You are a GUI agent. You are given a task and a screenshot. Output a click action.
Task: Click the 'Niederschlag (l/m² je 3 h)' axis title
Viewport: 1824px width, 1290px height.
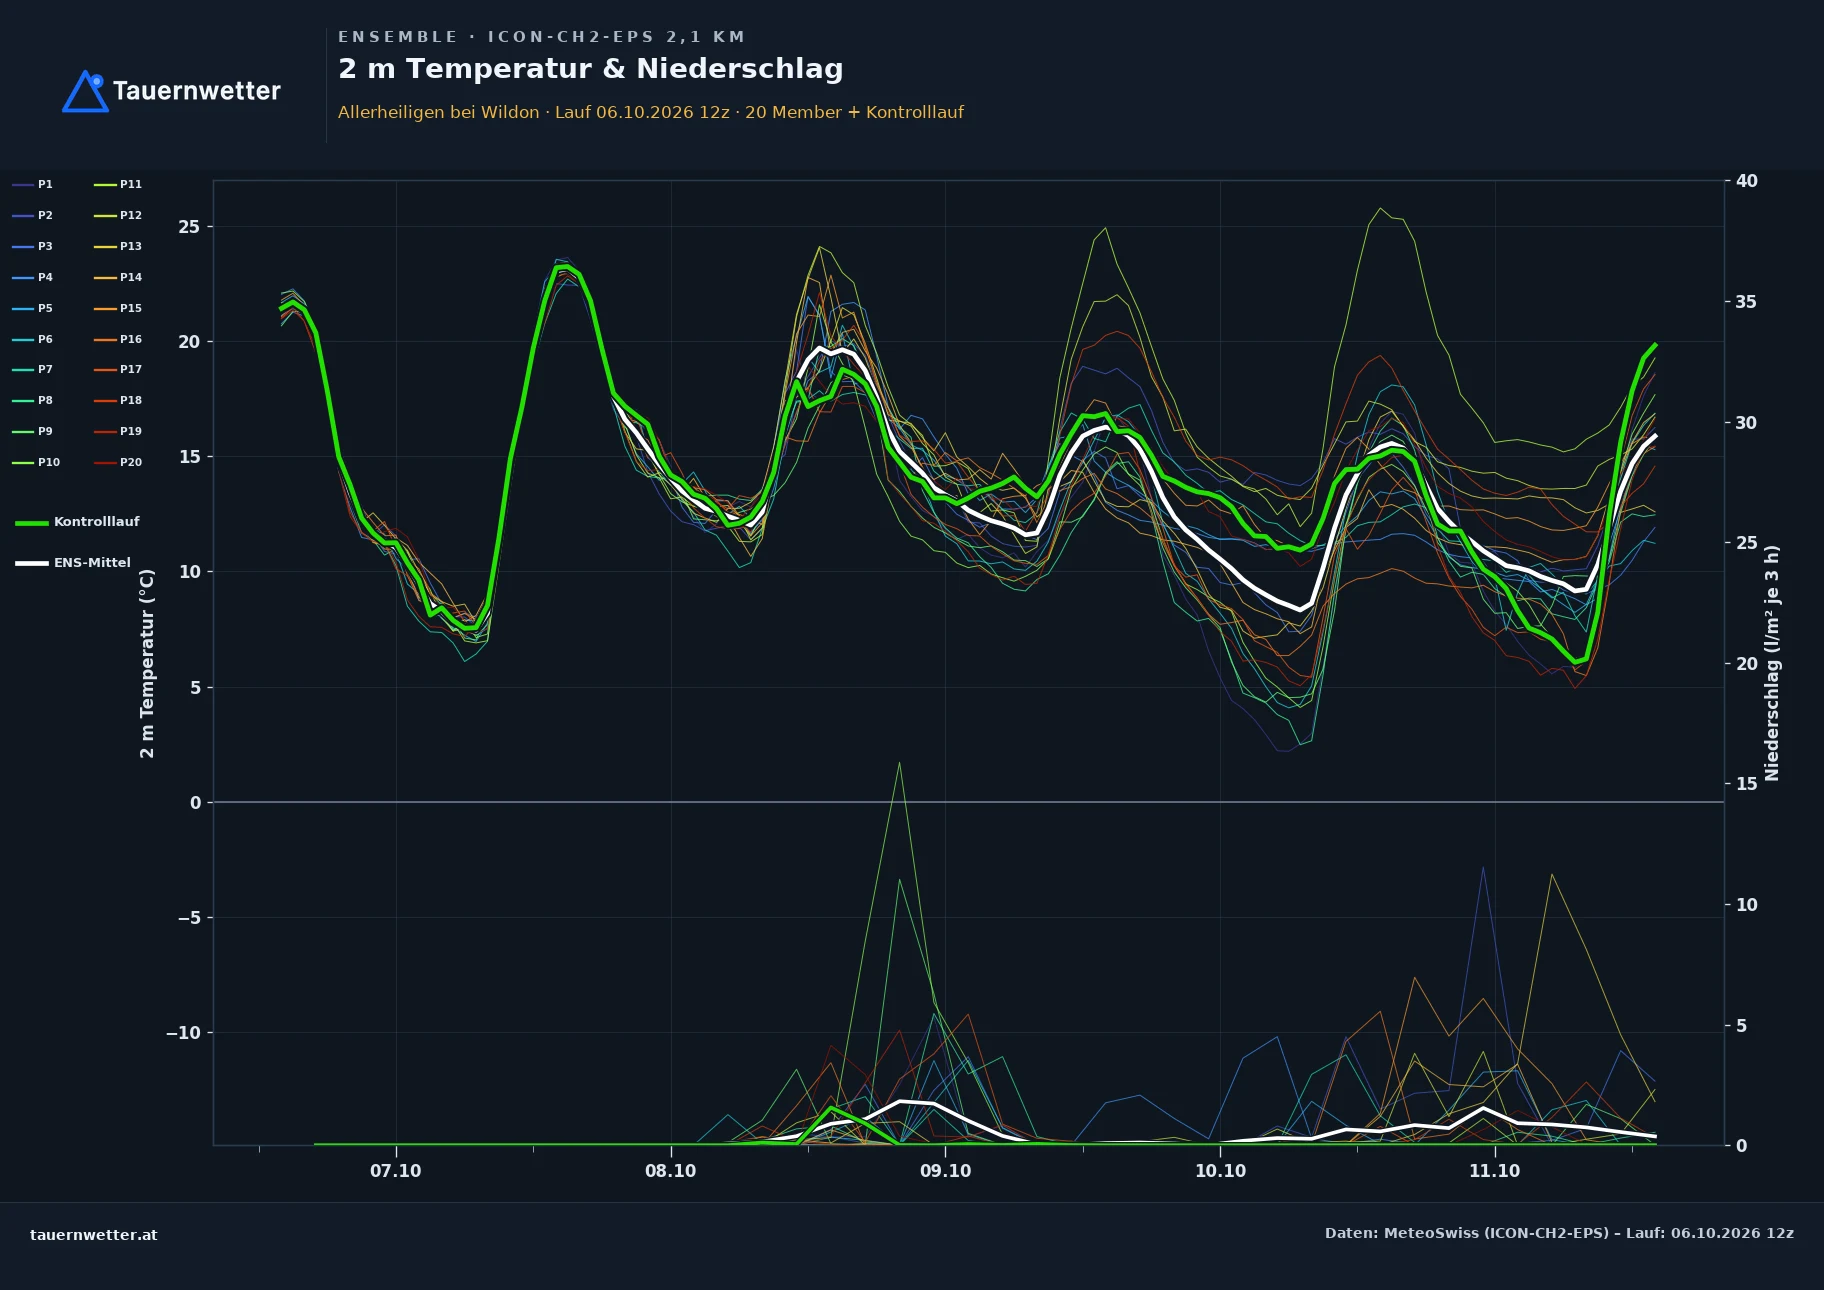point(1772,663)
